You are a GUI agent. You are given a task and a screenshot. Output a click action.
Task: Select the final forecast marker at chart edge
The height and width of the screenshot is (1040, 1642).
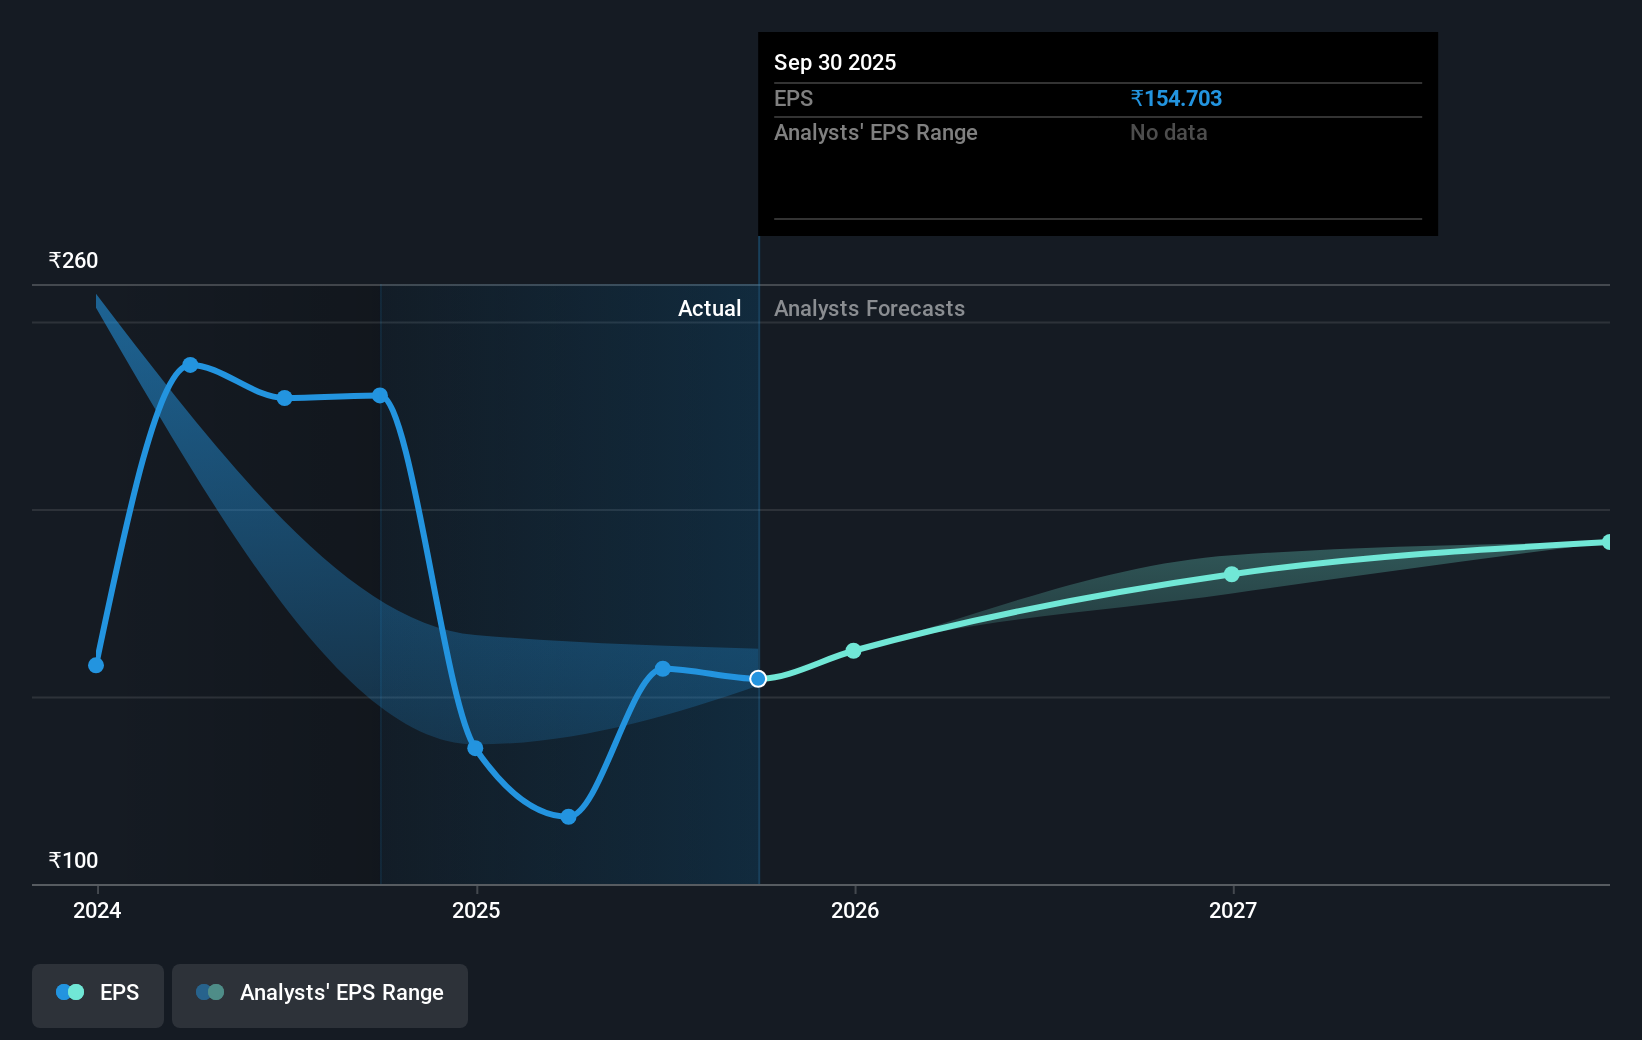point(1607,542)
